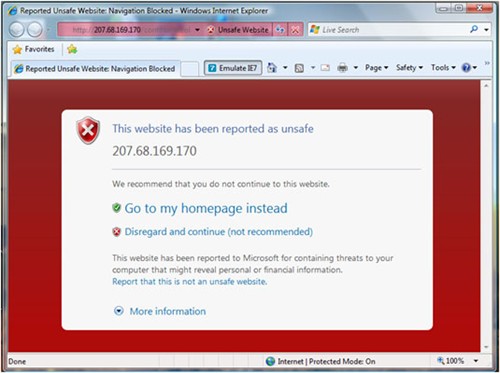Open the Print options dropdown arrow

coord(356,68)
